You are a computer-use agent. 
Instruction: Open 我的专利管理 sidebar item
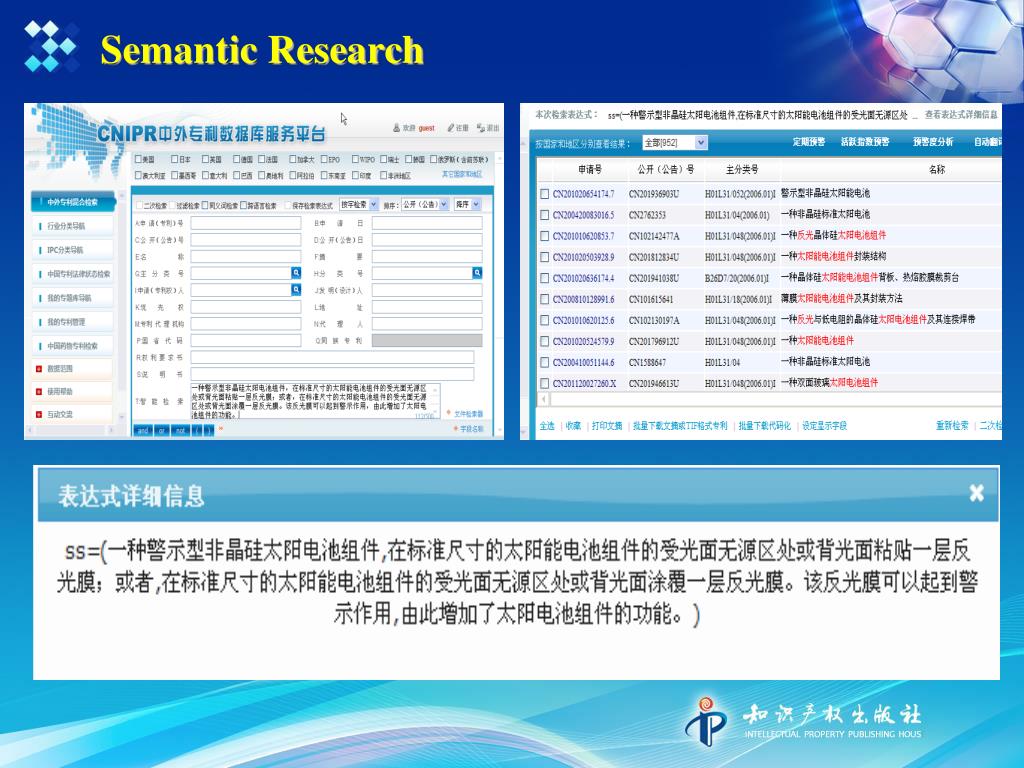(72, 321)
